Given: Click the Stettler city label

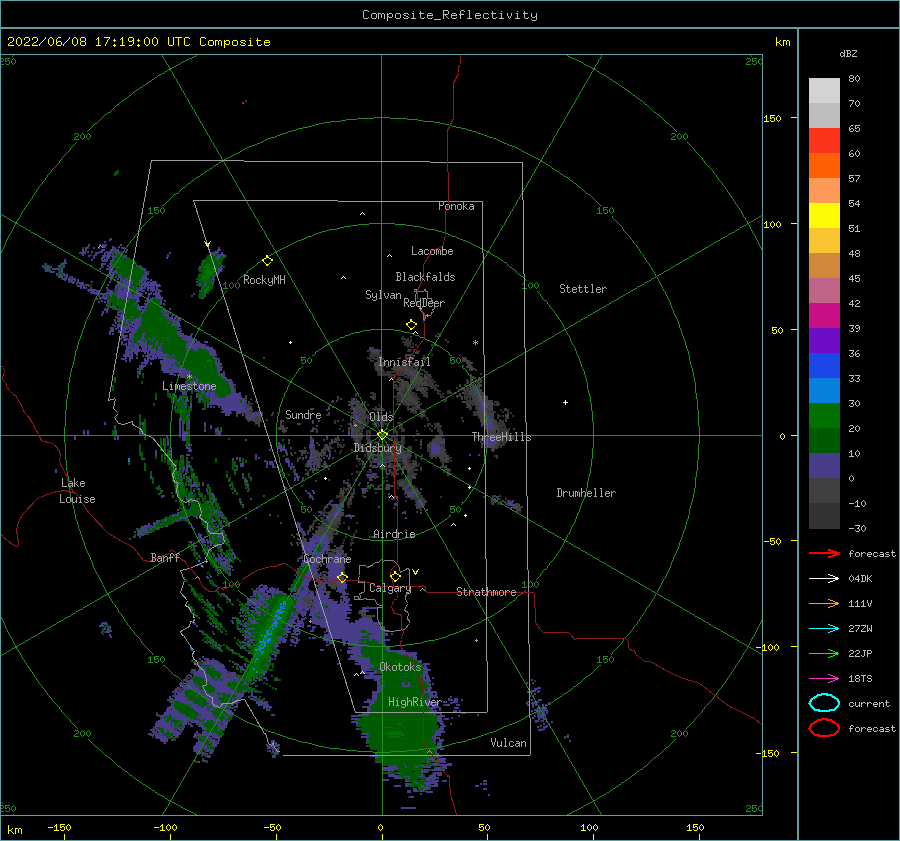Looking at the screenshot, I should pos(583,289).
